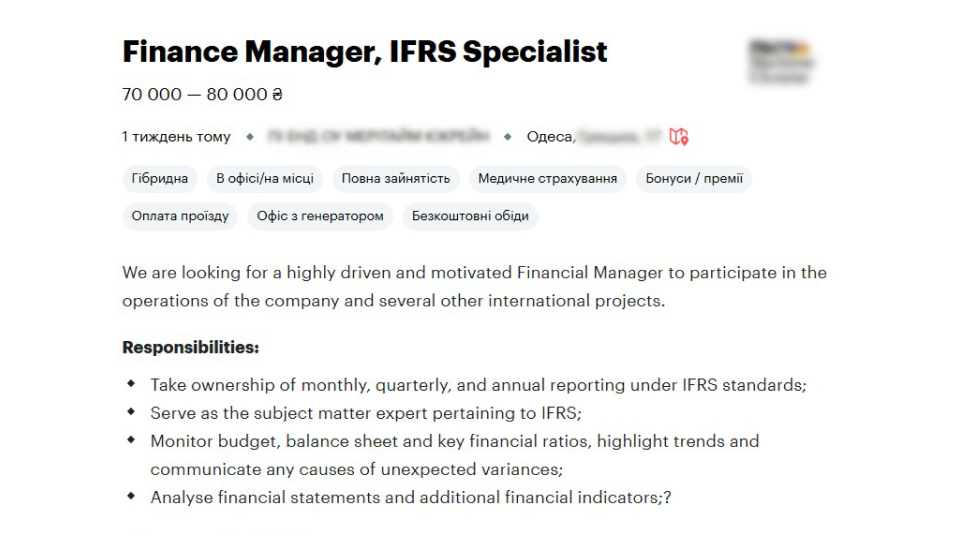Click the "We are looking for" intro paragraph

point(474,286)
